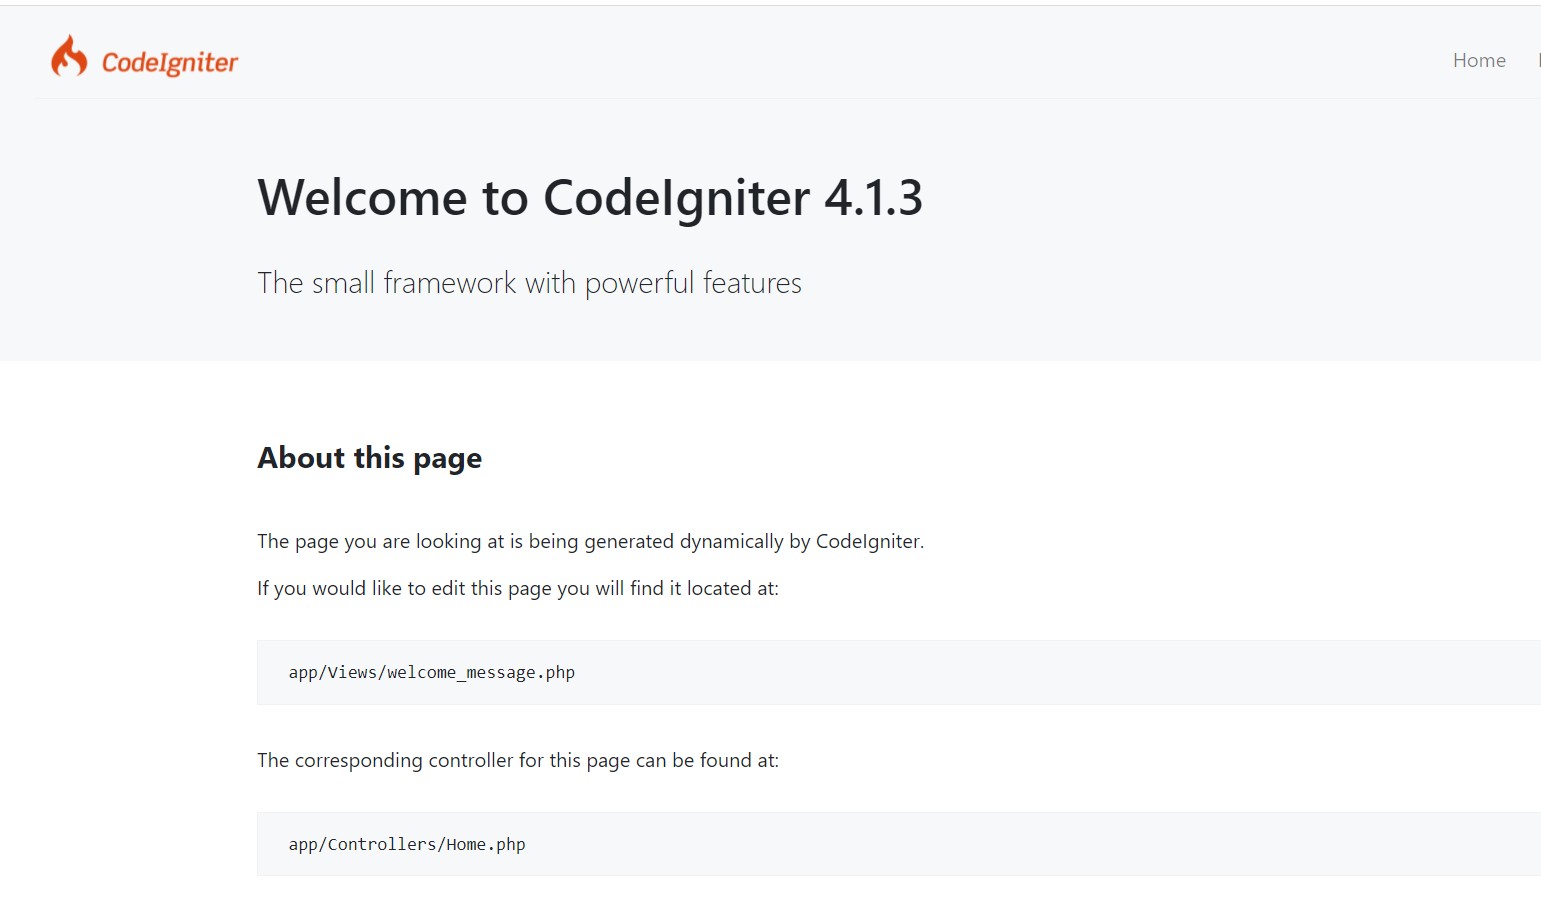Click the corresponding controller sentence
This screenshot has width=1541, height=899.
point(517,760)
